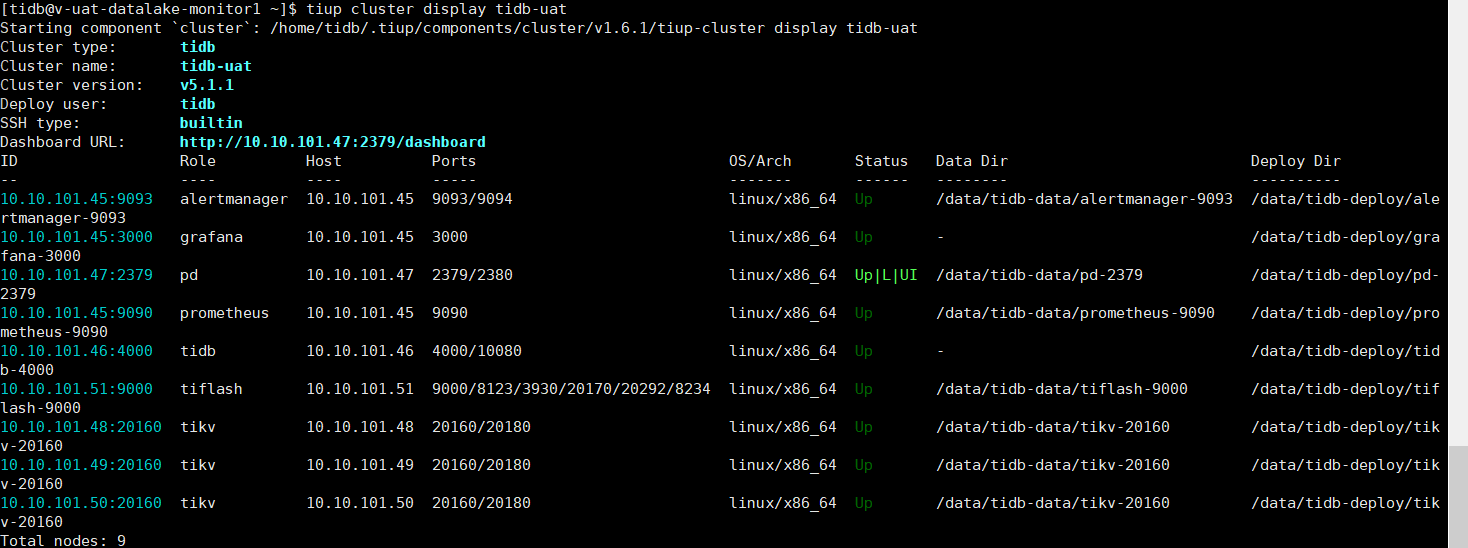1468x548 pixels.
Task: Open the Dashboard URL link
Action: click(x=332, y=142)
